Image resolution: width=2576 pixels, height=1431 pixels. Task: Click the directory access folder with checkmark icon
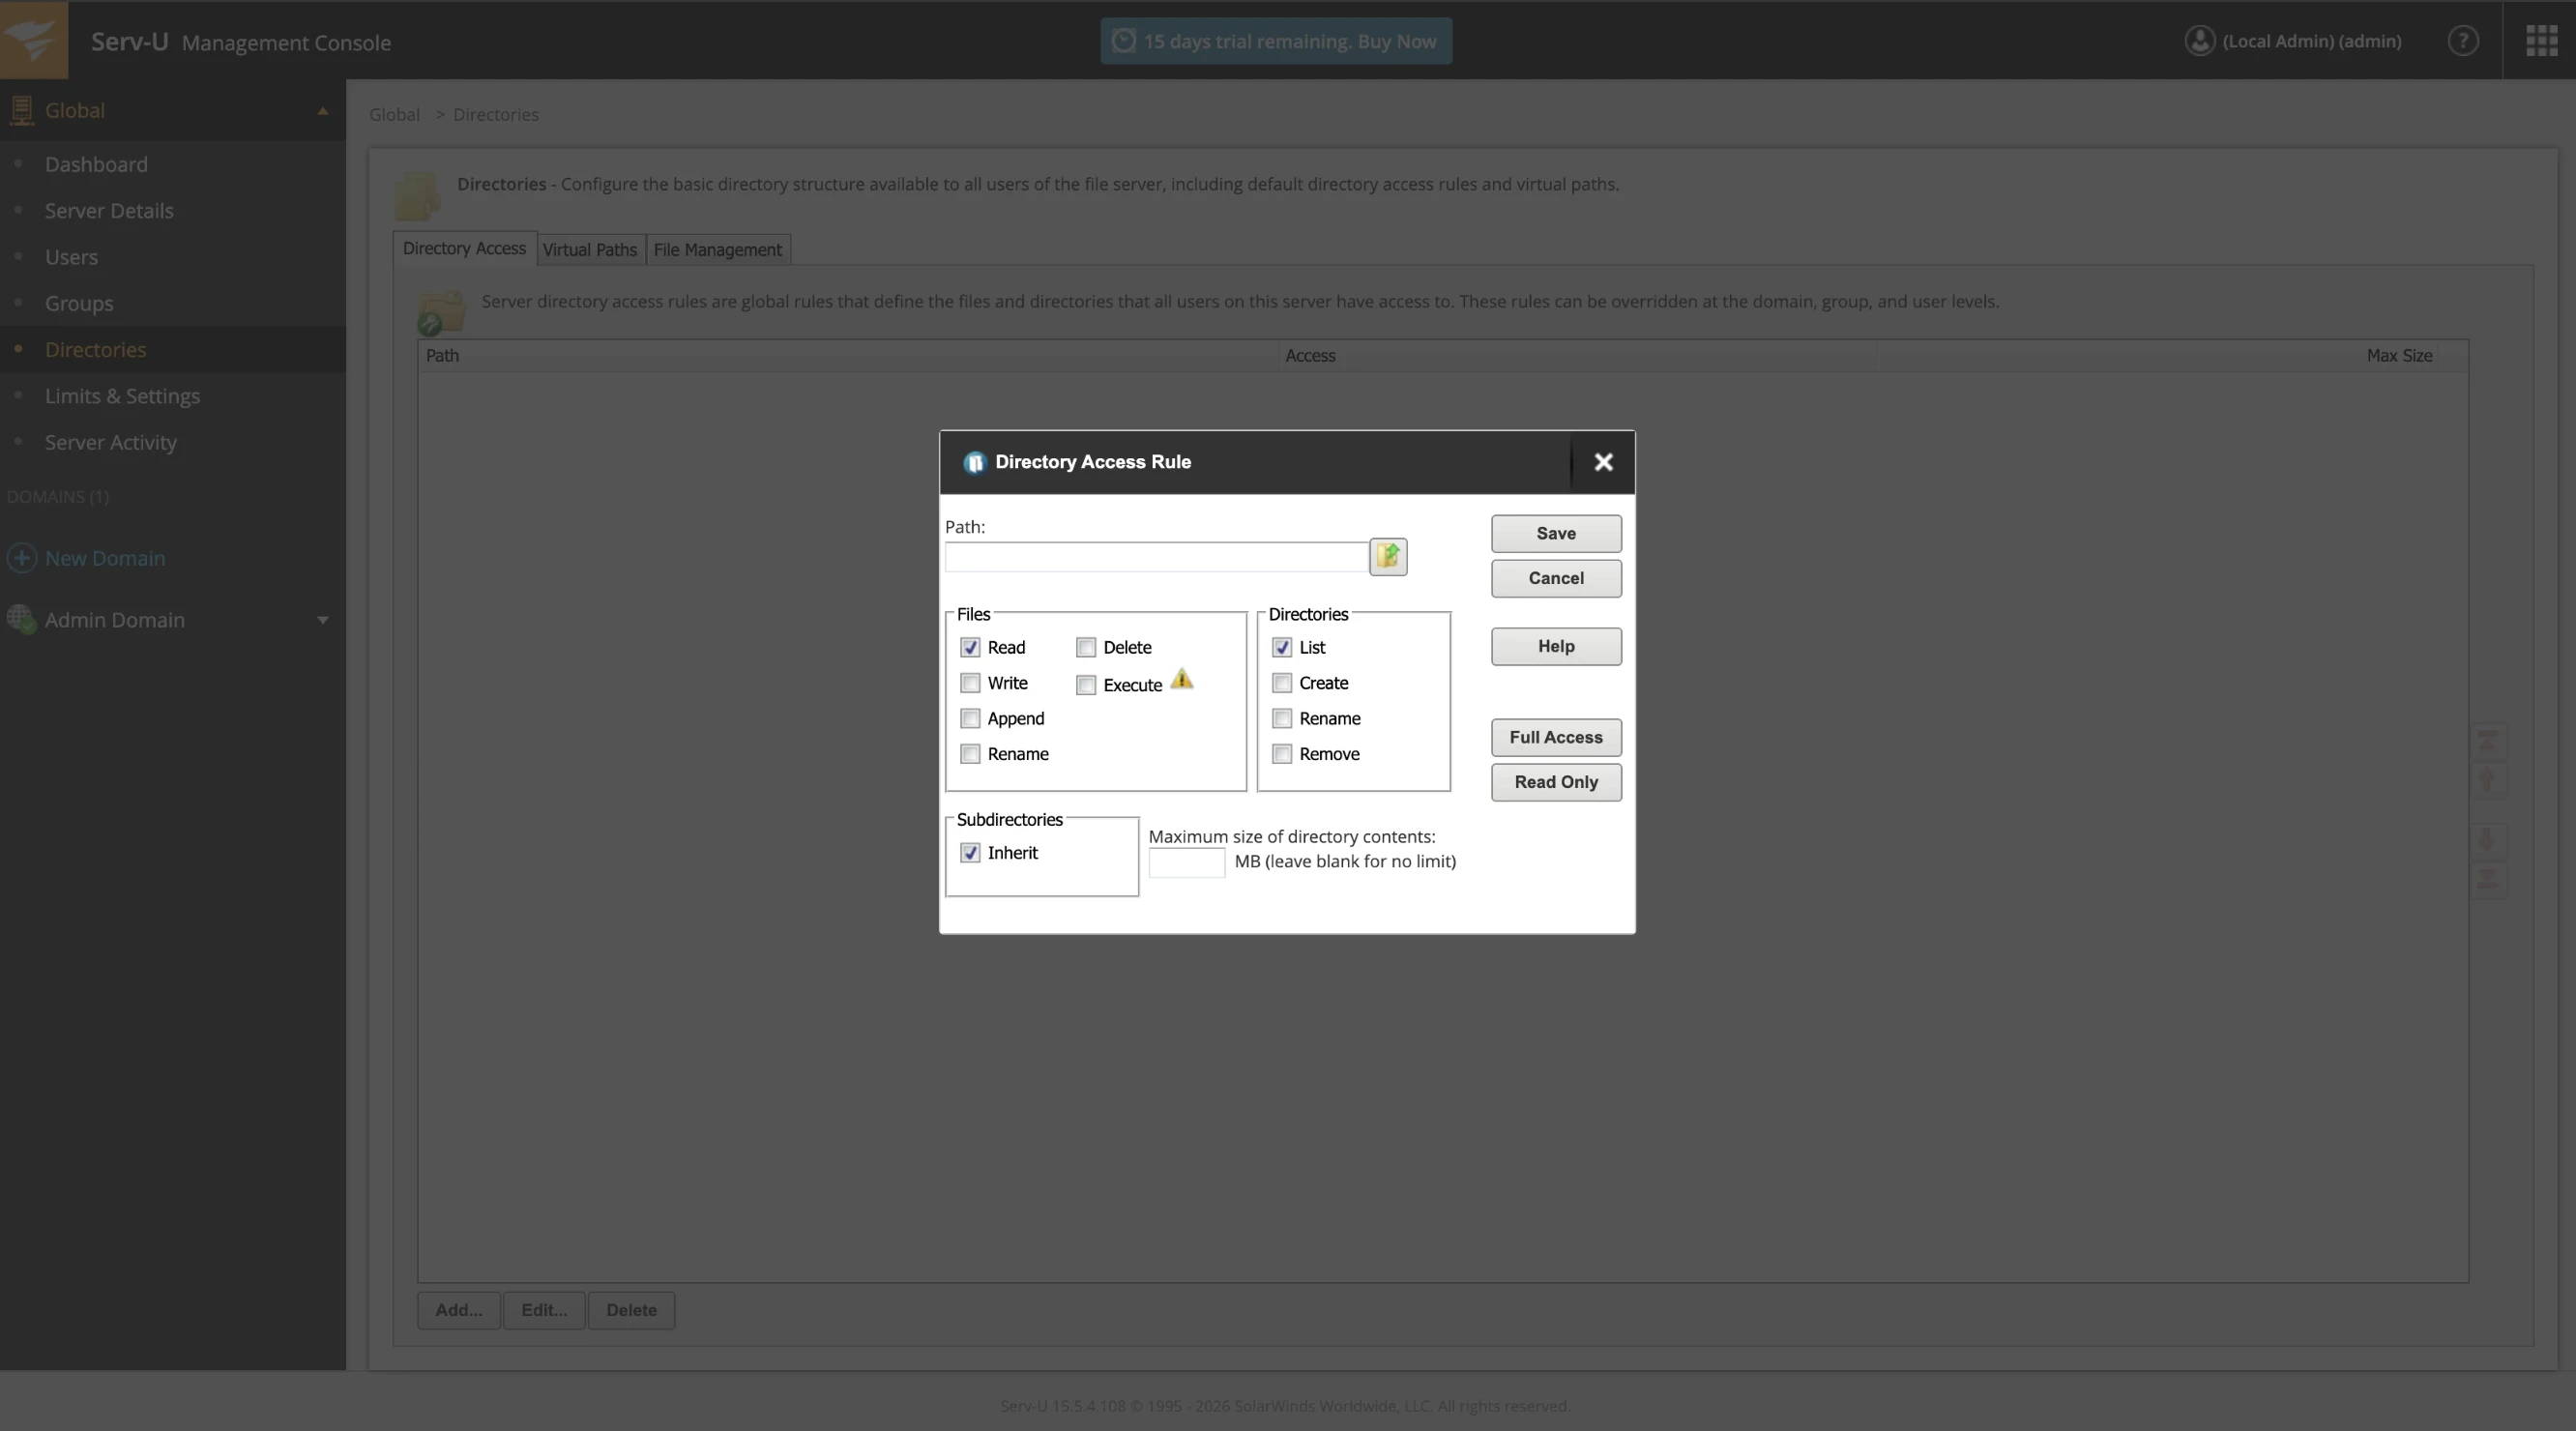coord(441,313)
